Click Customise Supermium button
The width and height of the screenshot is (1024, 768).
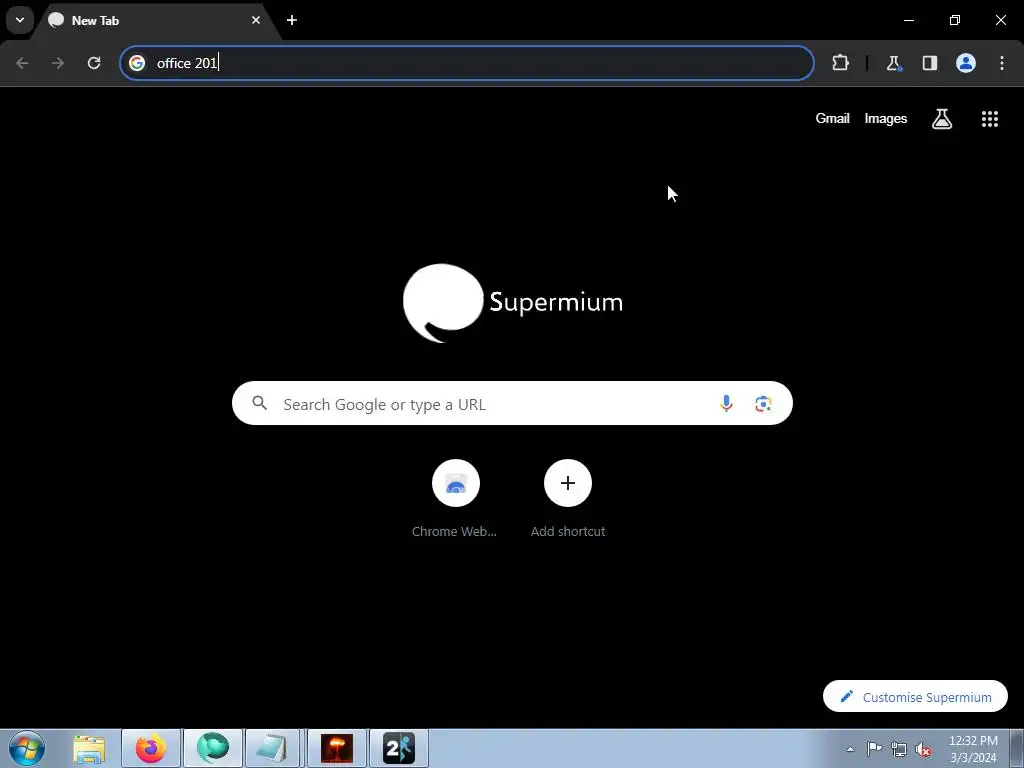[915, 697]
